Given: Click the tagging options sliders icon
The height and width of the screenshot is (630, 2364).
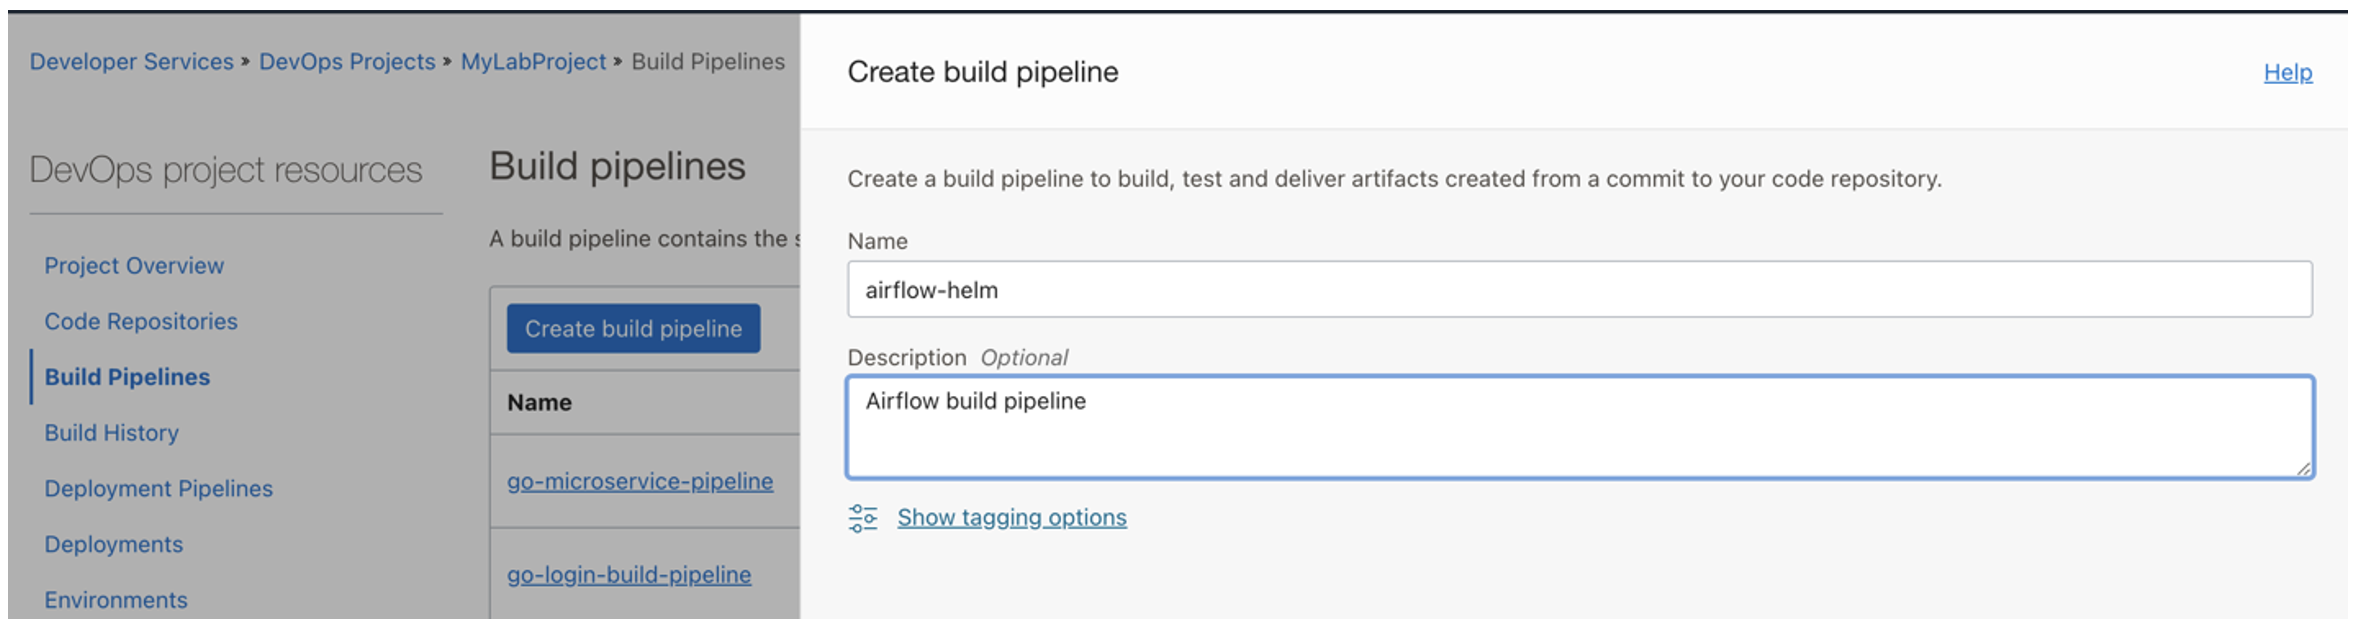Looking at the screenshot, I should pyautogui.click(x=862, y=518).
